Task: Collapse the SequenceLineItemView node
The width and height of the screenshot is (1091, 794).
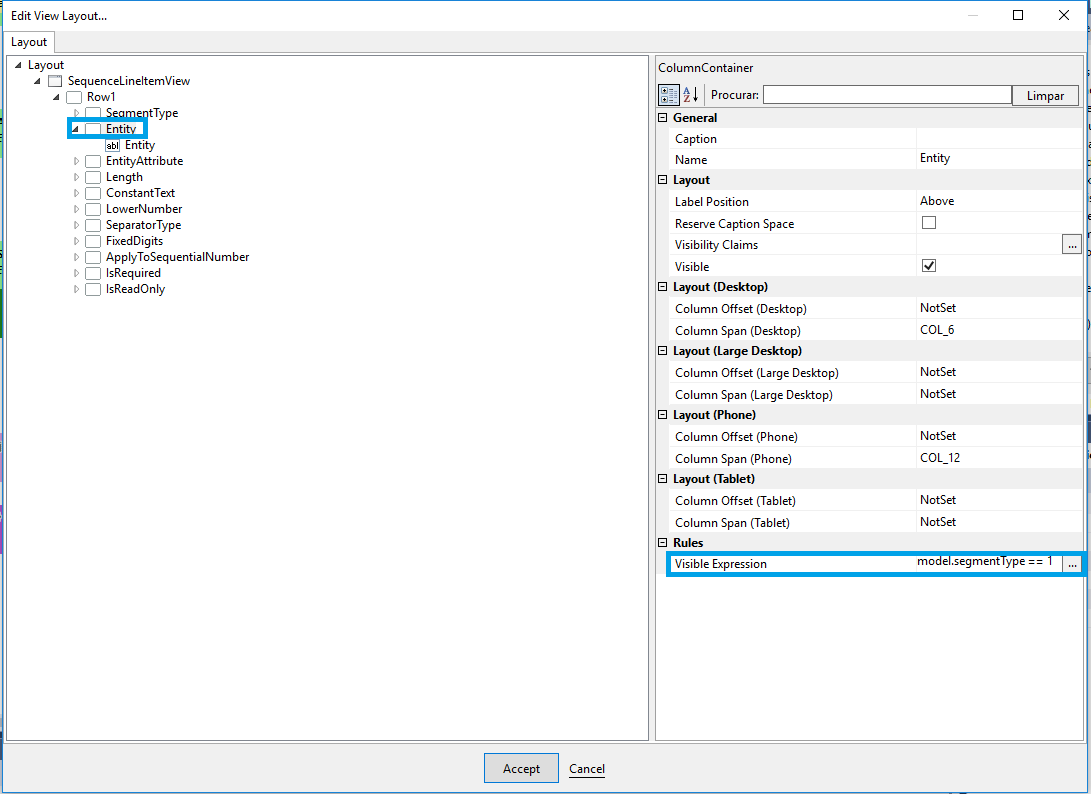Action: coord(37,81)
